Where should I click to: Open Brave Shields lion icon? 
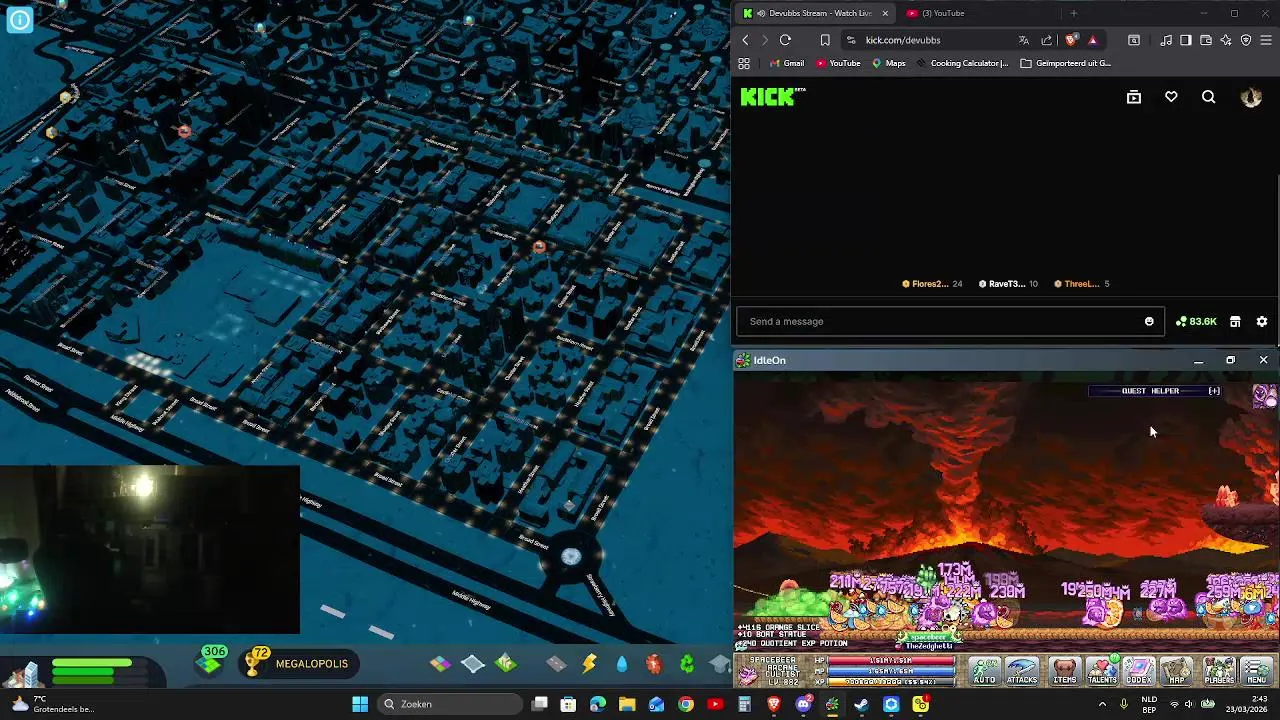tap(1071, 40)
